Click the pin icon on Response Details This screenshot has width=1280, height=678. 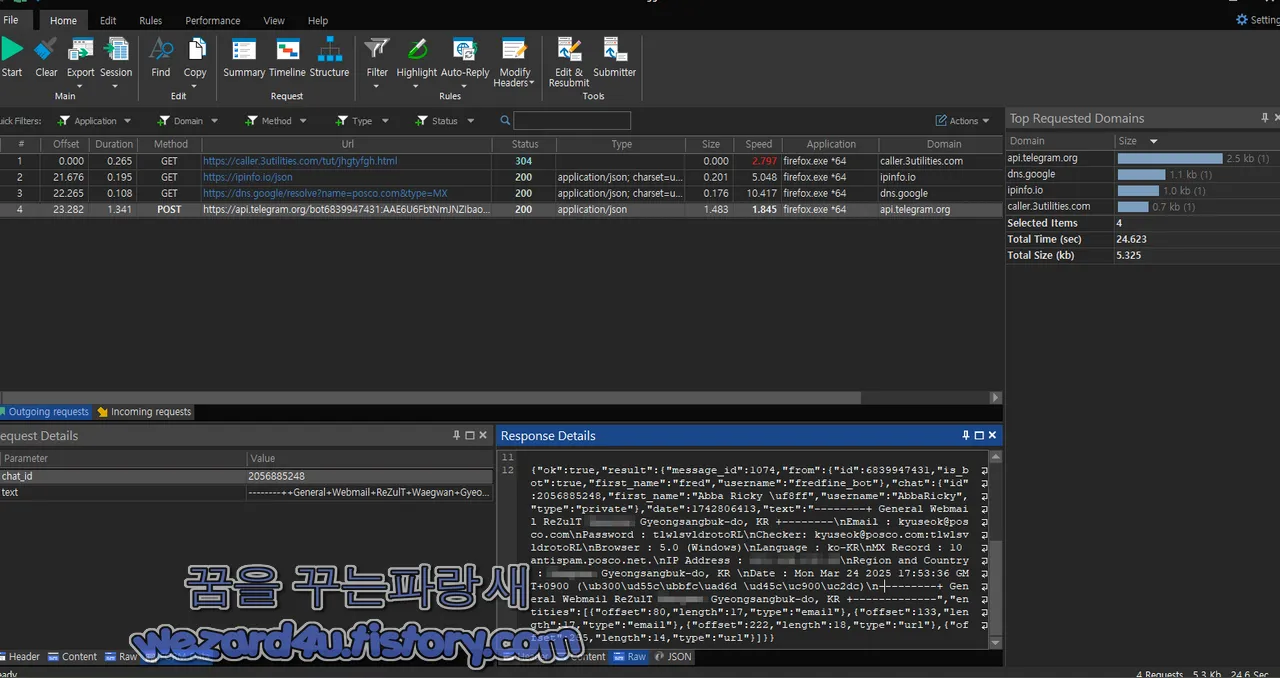pos(966,436)
